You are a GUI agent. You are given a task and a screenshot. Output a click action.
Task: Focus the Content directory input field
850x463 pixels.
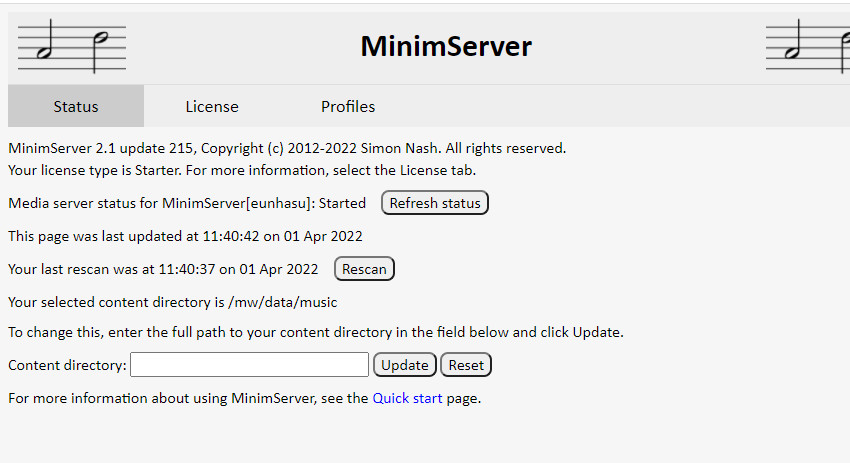click(249, 364)
